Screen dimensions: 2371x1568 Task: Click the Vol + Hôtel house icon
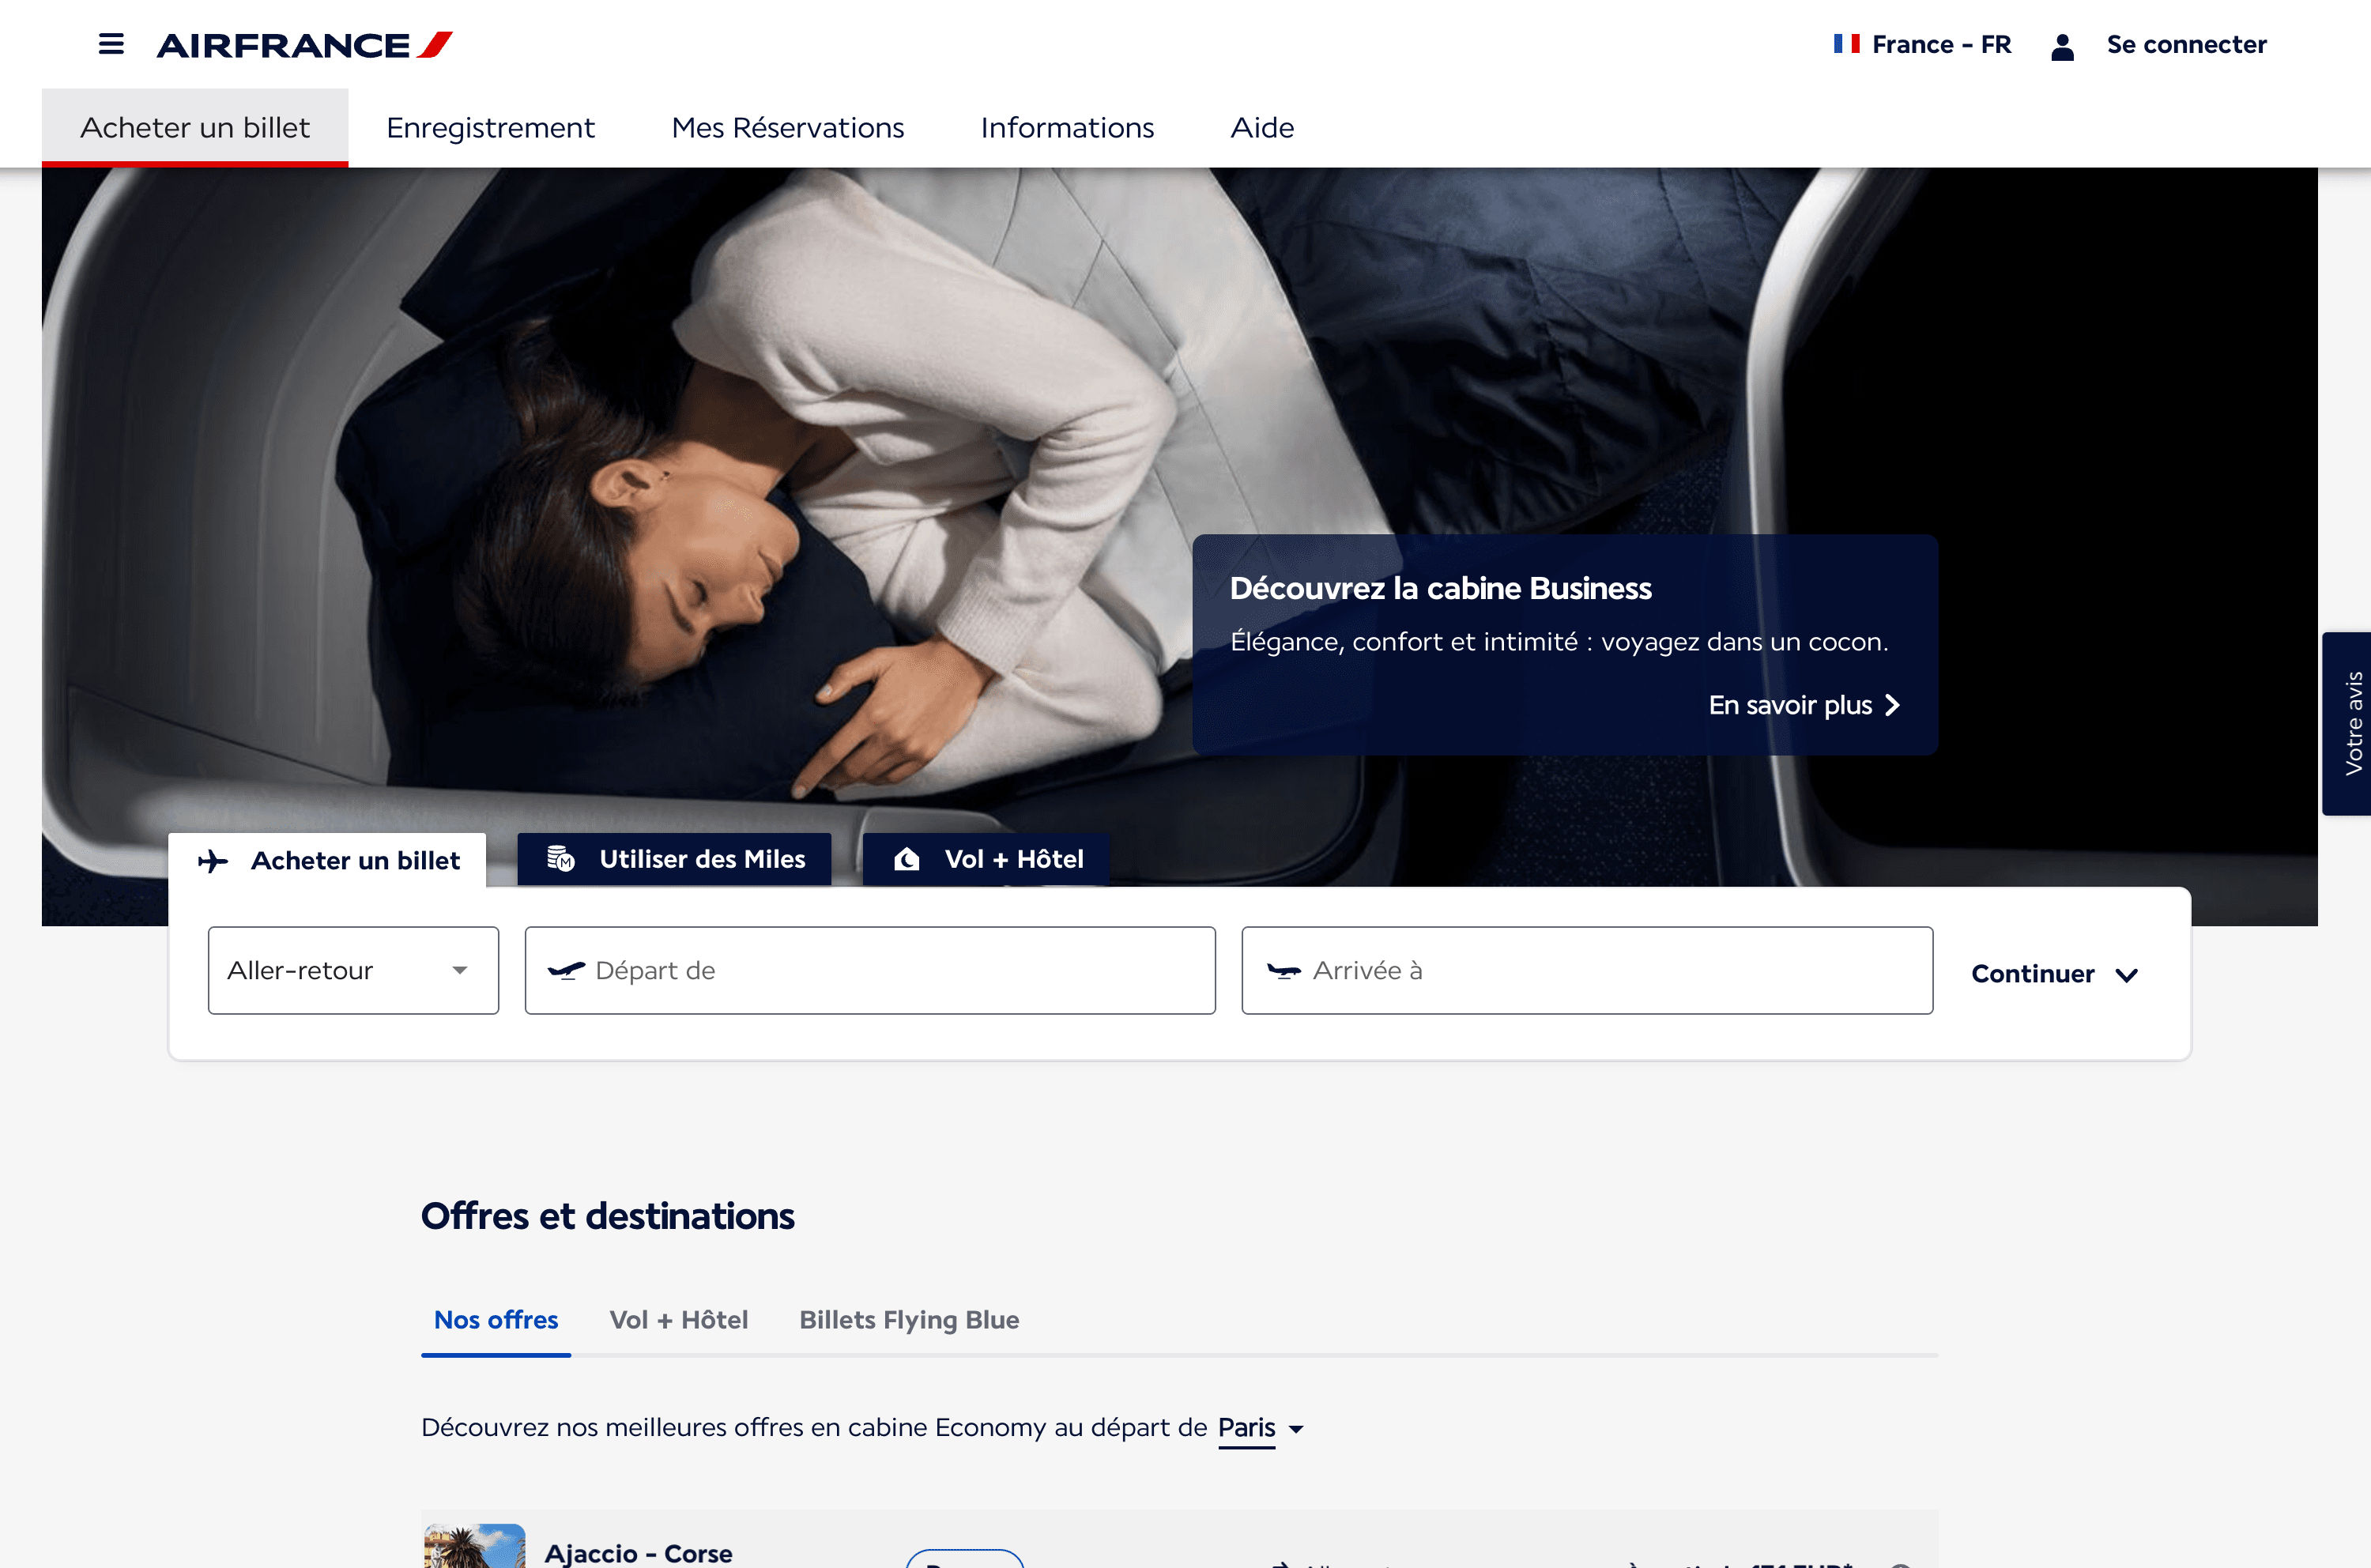[x=906, y=859]
